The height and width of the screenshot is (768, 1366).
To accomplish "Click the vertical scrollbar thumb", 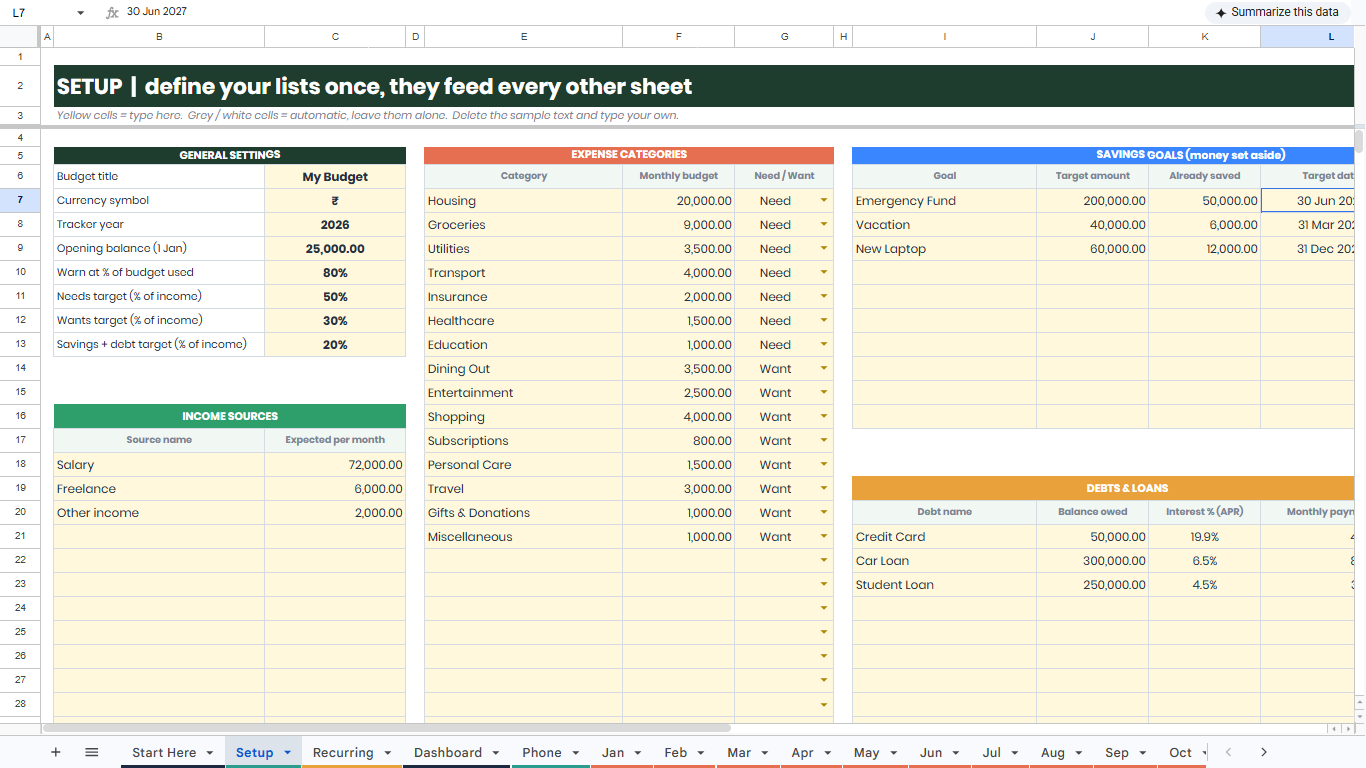I will pyautogui.click(x=1360, y=140).
